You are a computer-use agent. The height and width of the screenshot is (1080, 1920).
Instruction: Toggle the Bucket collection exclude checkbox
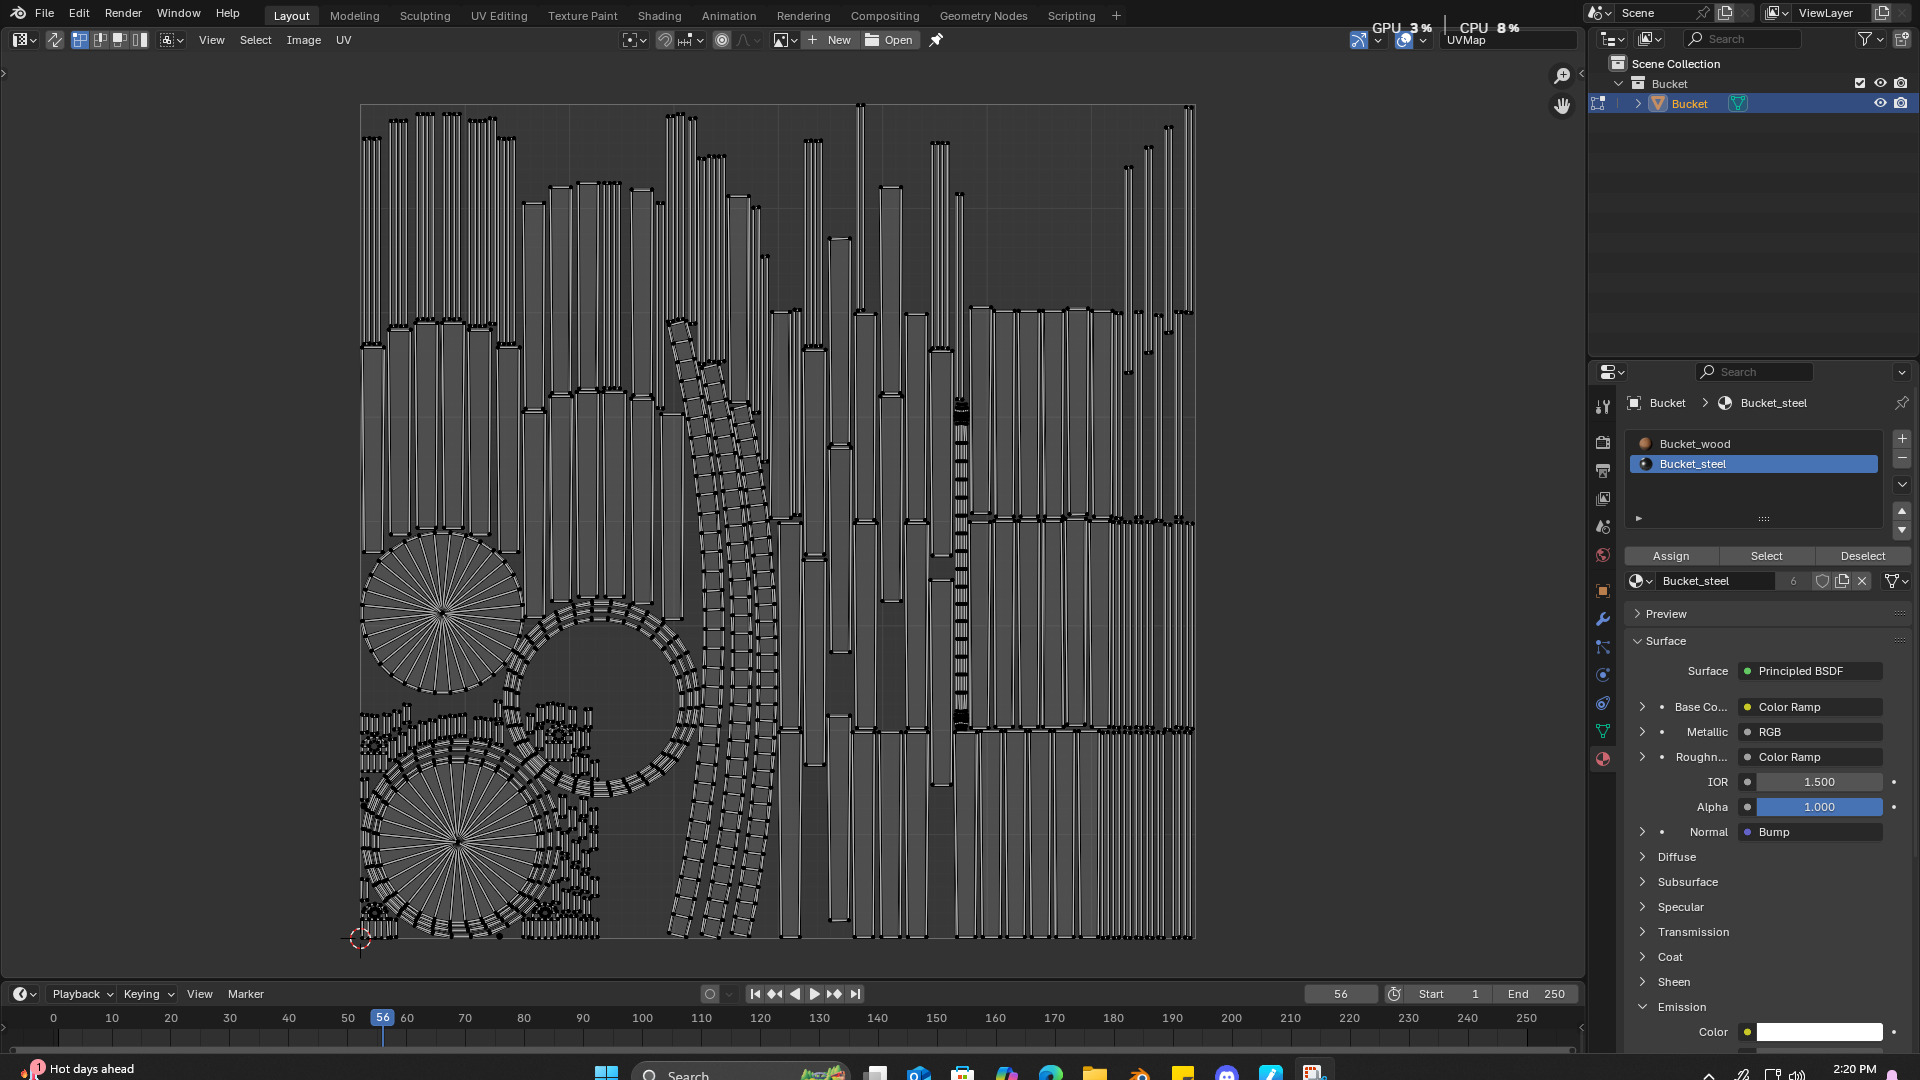(x=1860, y=84)
